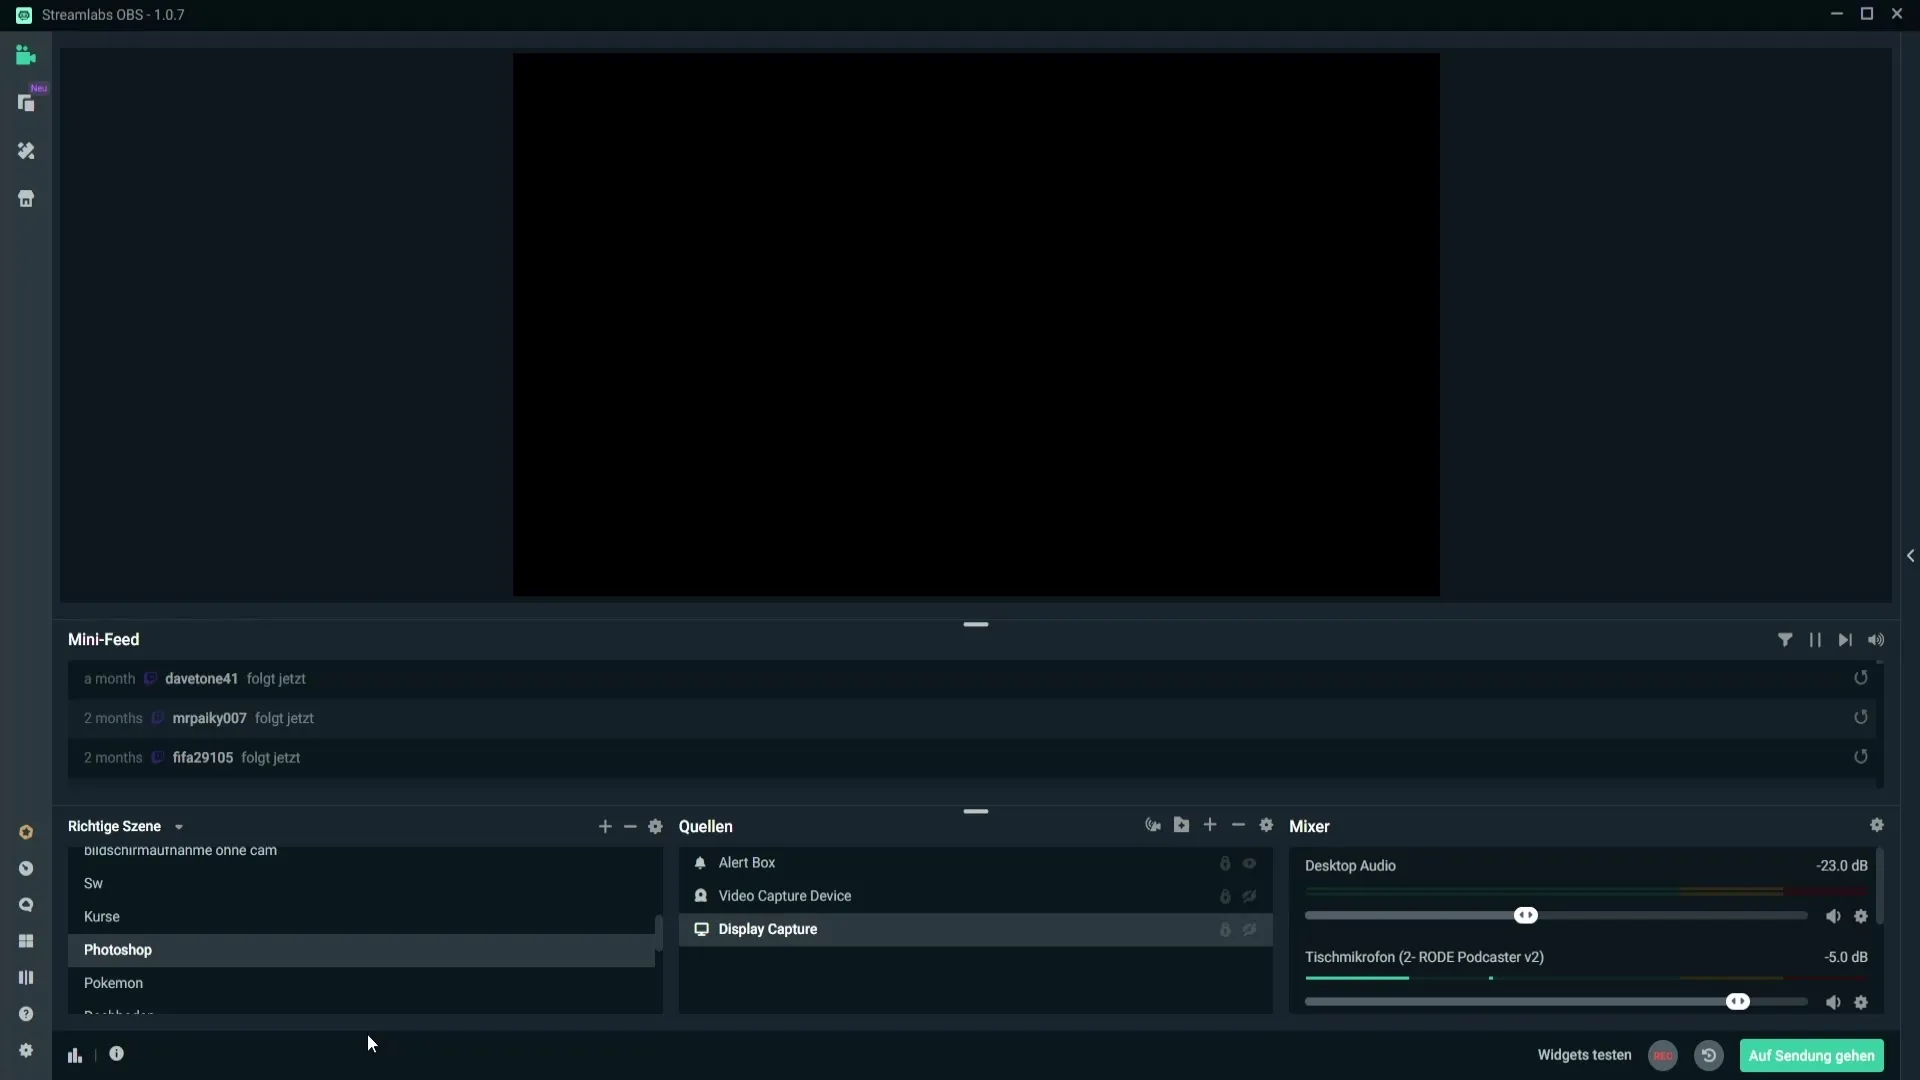Start recording with REC button
The height and width of the screenshot is (1080, 1920).
click(1663, 1056)
